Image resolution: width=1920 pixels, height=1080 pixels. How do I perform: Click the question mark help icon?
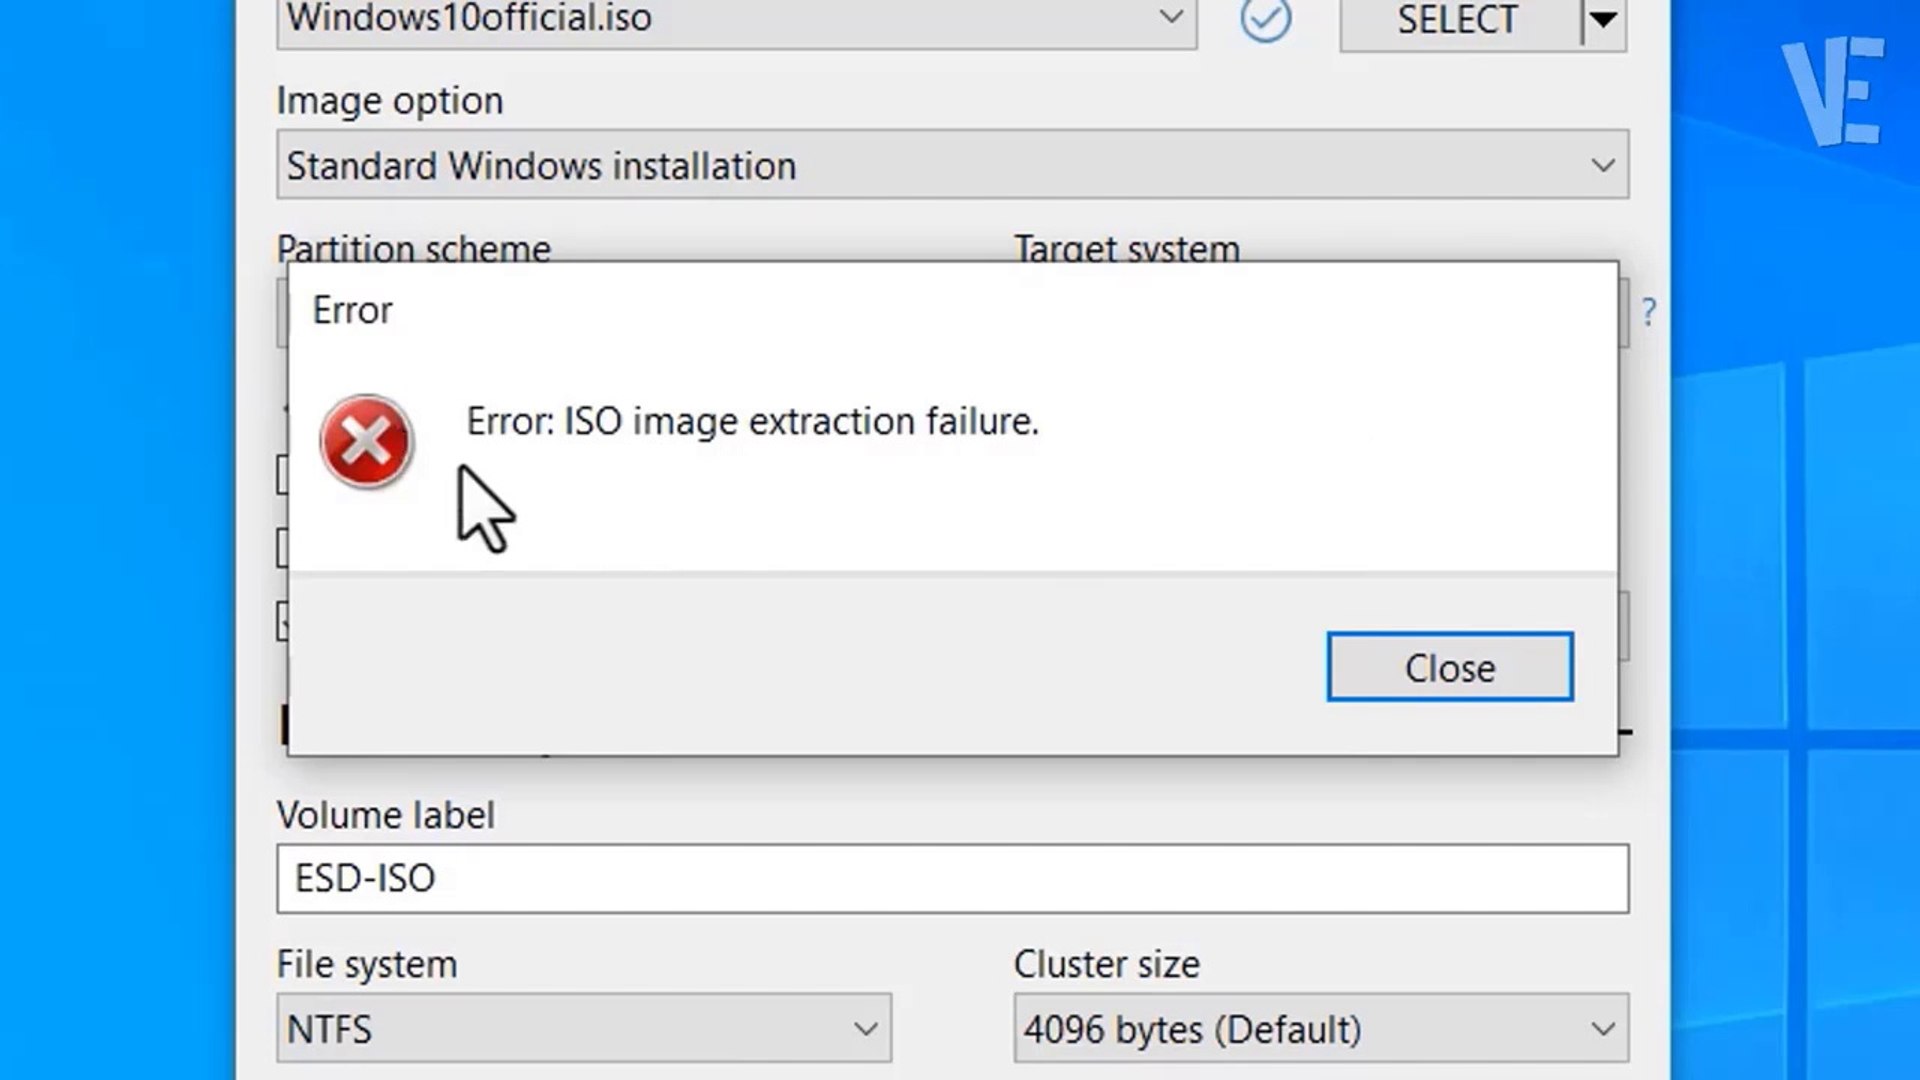(1648, 312)
